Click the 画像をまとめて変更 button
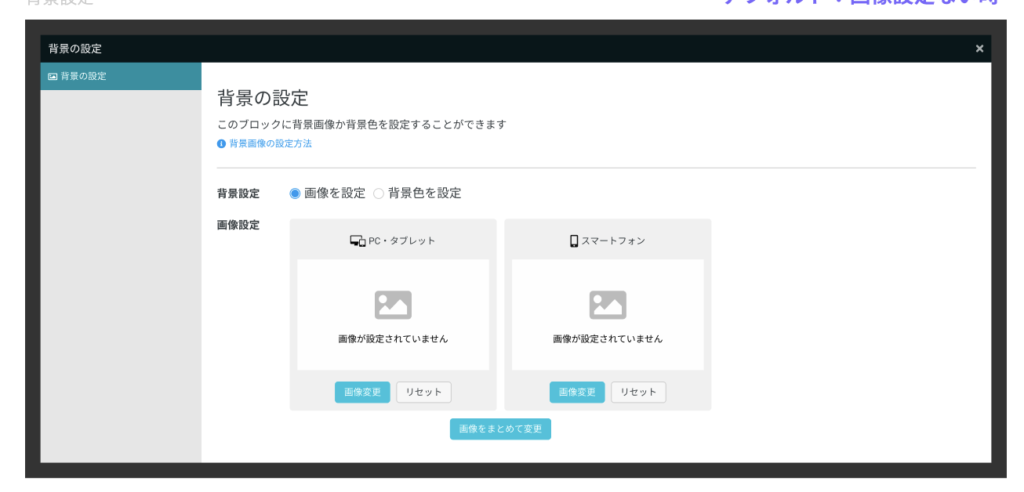The image size is (1024, 492). pos(500,429)
